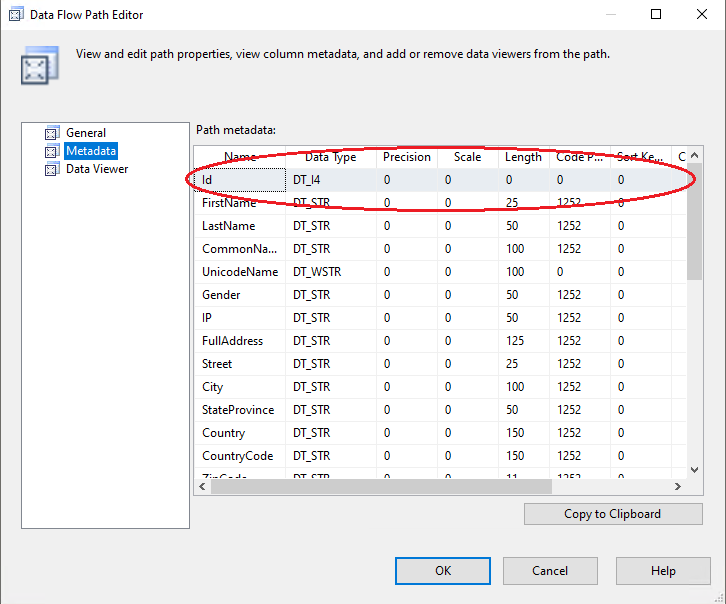
Task: Click the Metadata page icon
Action: pos(52,151)
